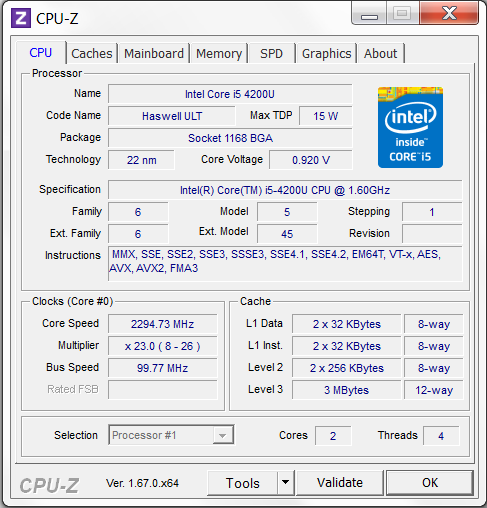This screenshot has width=487, height=508.
Task: Select the CPU tab
Action: tap(41, 52)
